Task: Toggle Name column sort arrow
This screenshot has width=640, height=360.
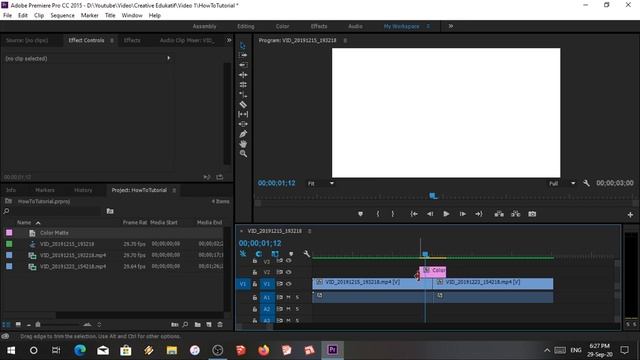Action: point(38,223)
